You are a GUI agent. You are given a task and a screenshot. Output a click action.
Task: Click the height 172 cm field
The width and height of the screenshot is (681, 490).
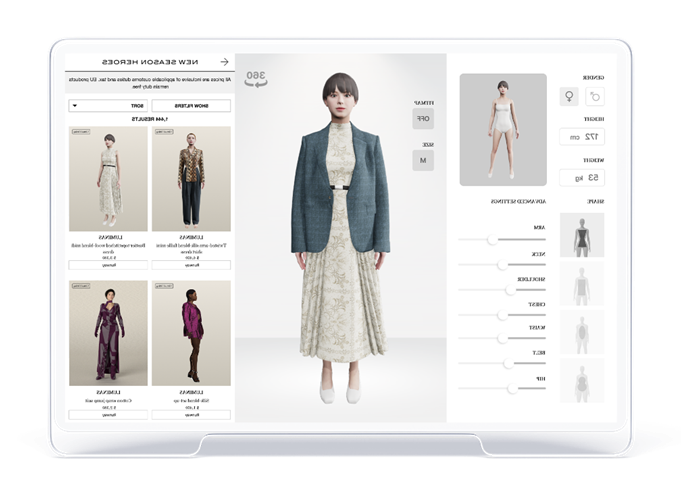click(x=583, y=136)
